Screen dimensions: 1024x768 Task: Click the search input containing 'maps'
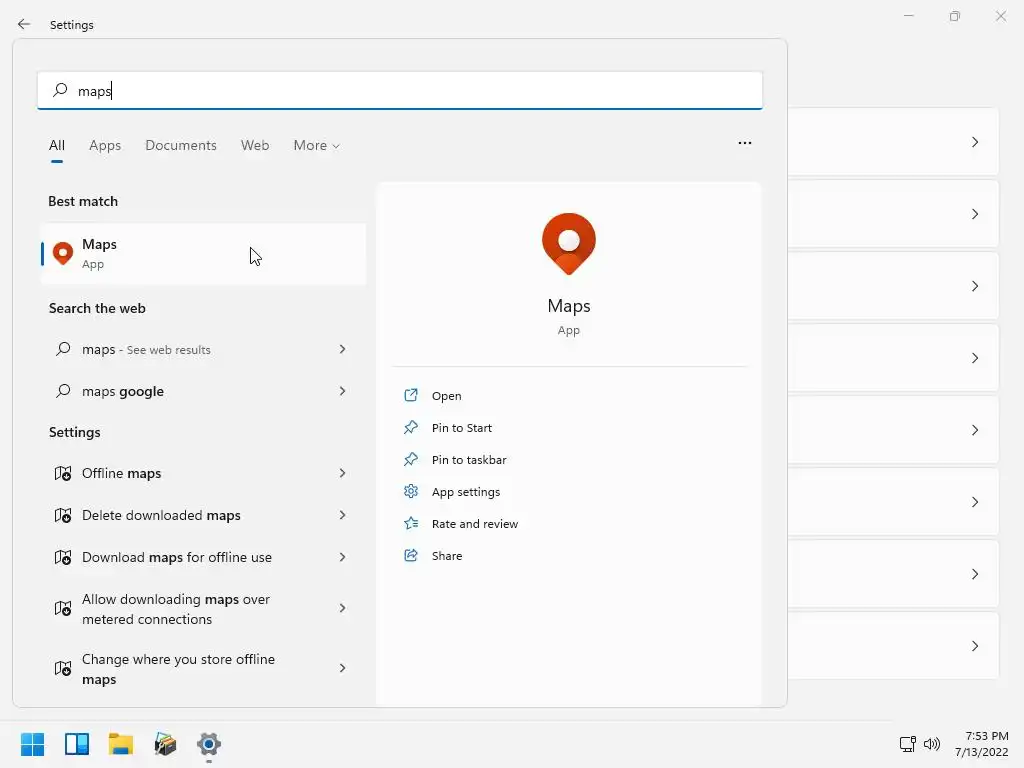pyautogui.click(x=400, y=90)
